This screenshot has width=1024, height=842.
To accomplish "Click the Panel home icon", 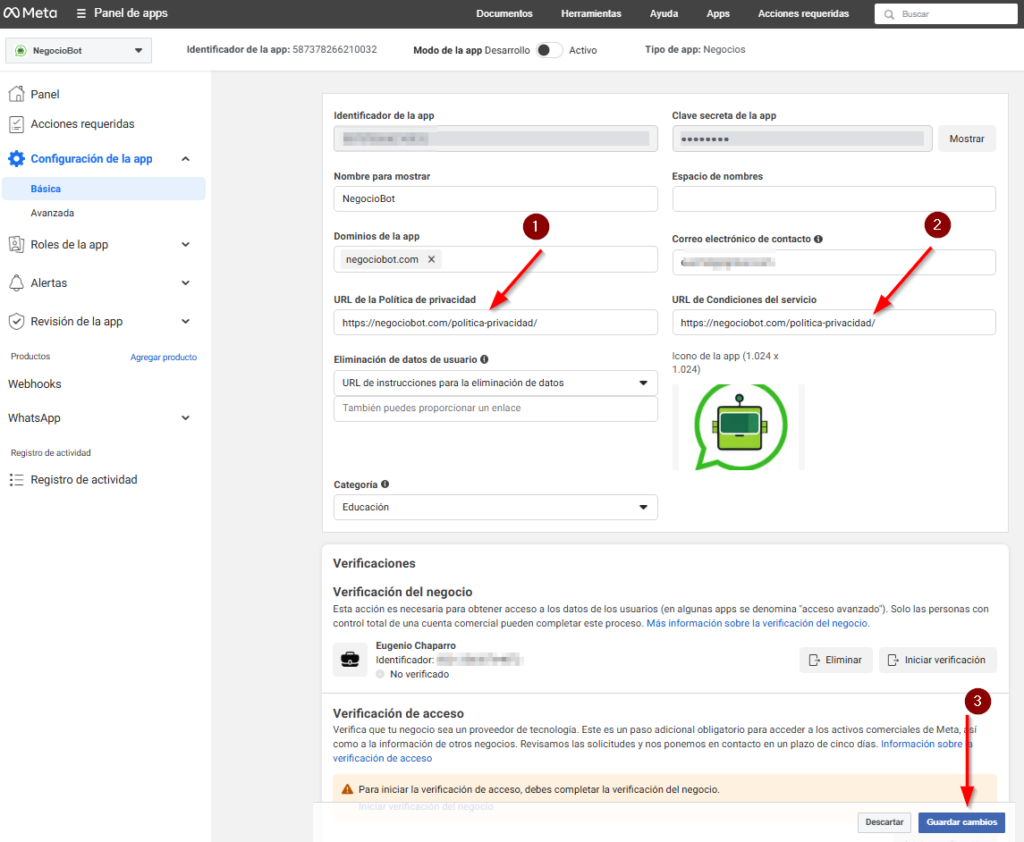I will click(16, 94).
